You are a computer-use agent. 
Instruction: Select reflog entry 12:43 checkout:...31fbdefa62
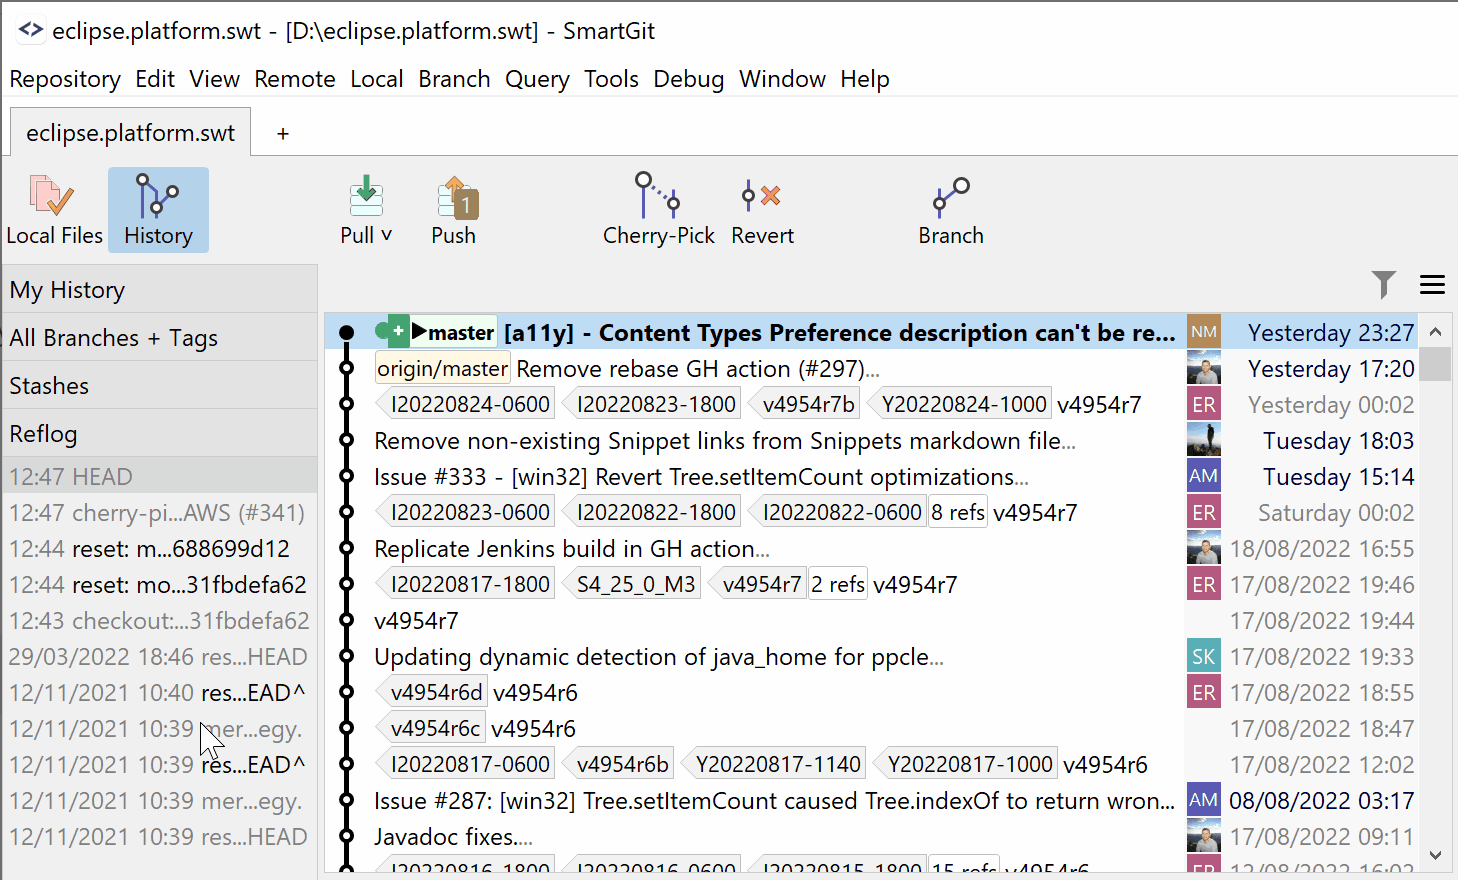tap(160, 621)
